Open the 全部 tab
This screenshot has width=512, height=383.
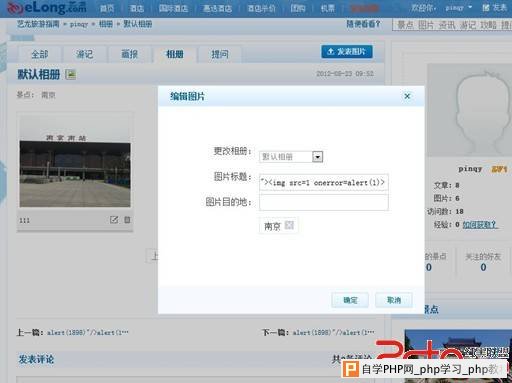coord(40,54)
